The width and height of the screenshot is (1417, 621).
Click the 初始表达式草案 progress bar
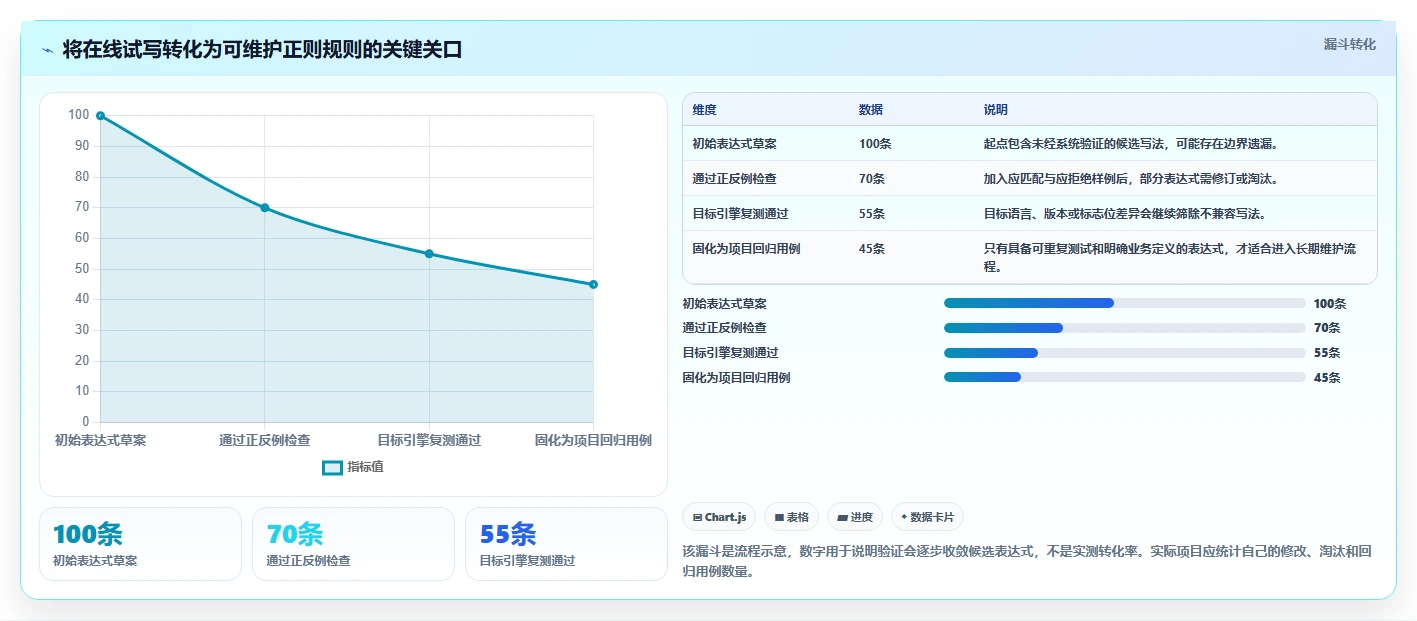pyautogui.click(x=1125, y=303)
